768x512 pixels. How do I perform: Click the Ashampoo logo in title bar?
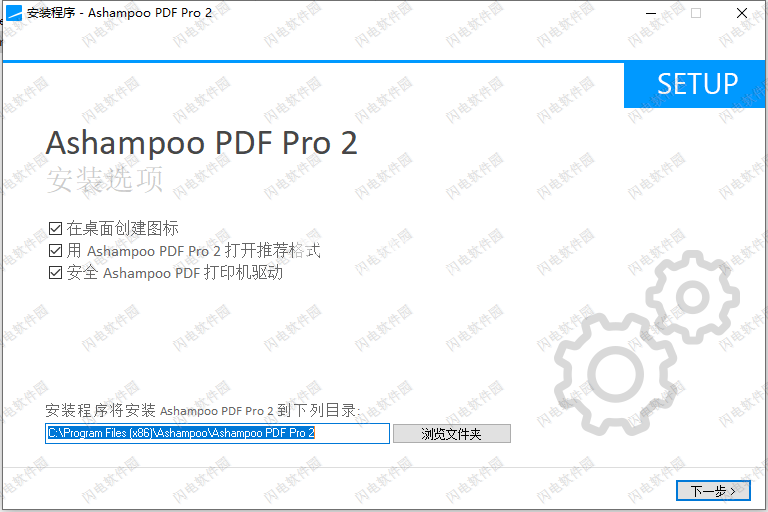(14, 13)
